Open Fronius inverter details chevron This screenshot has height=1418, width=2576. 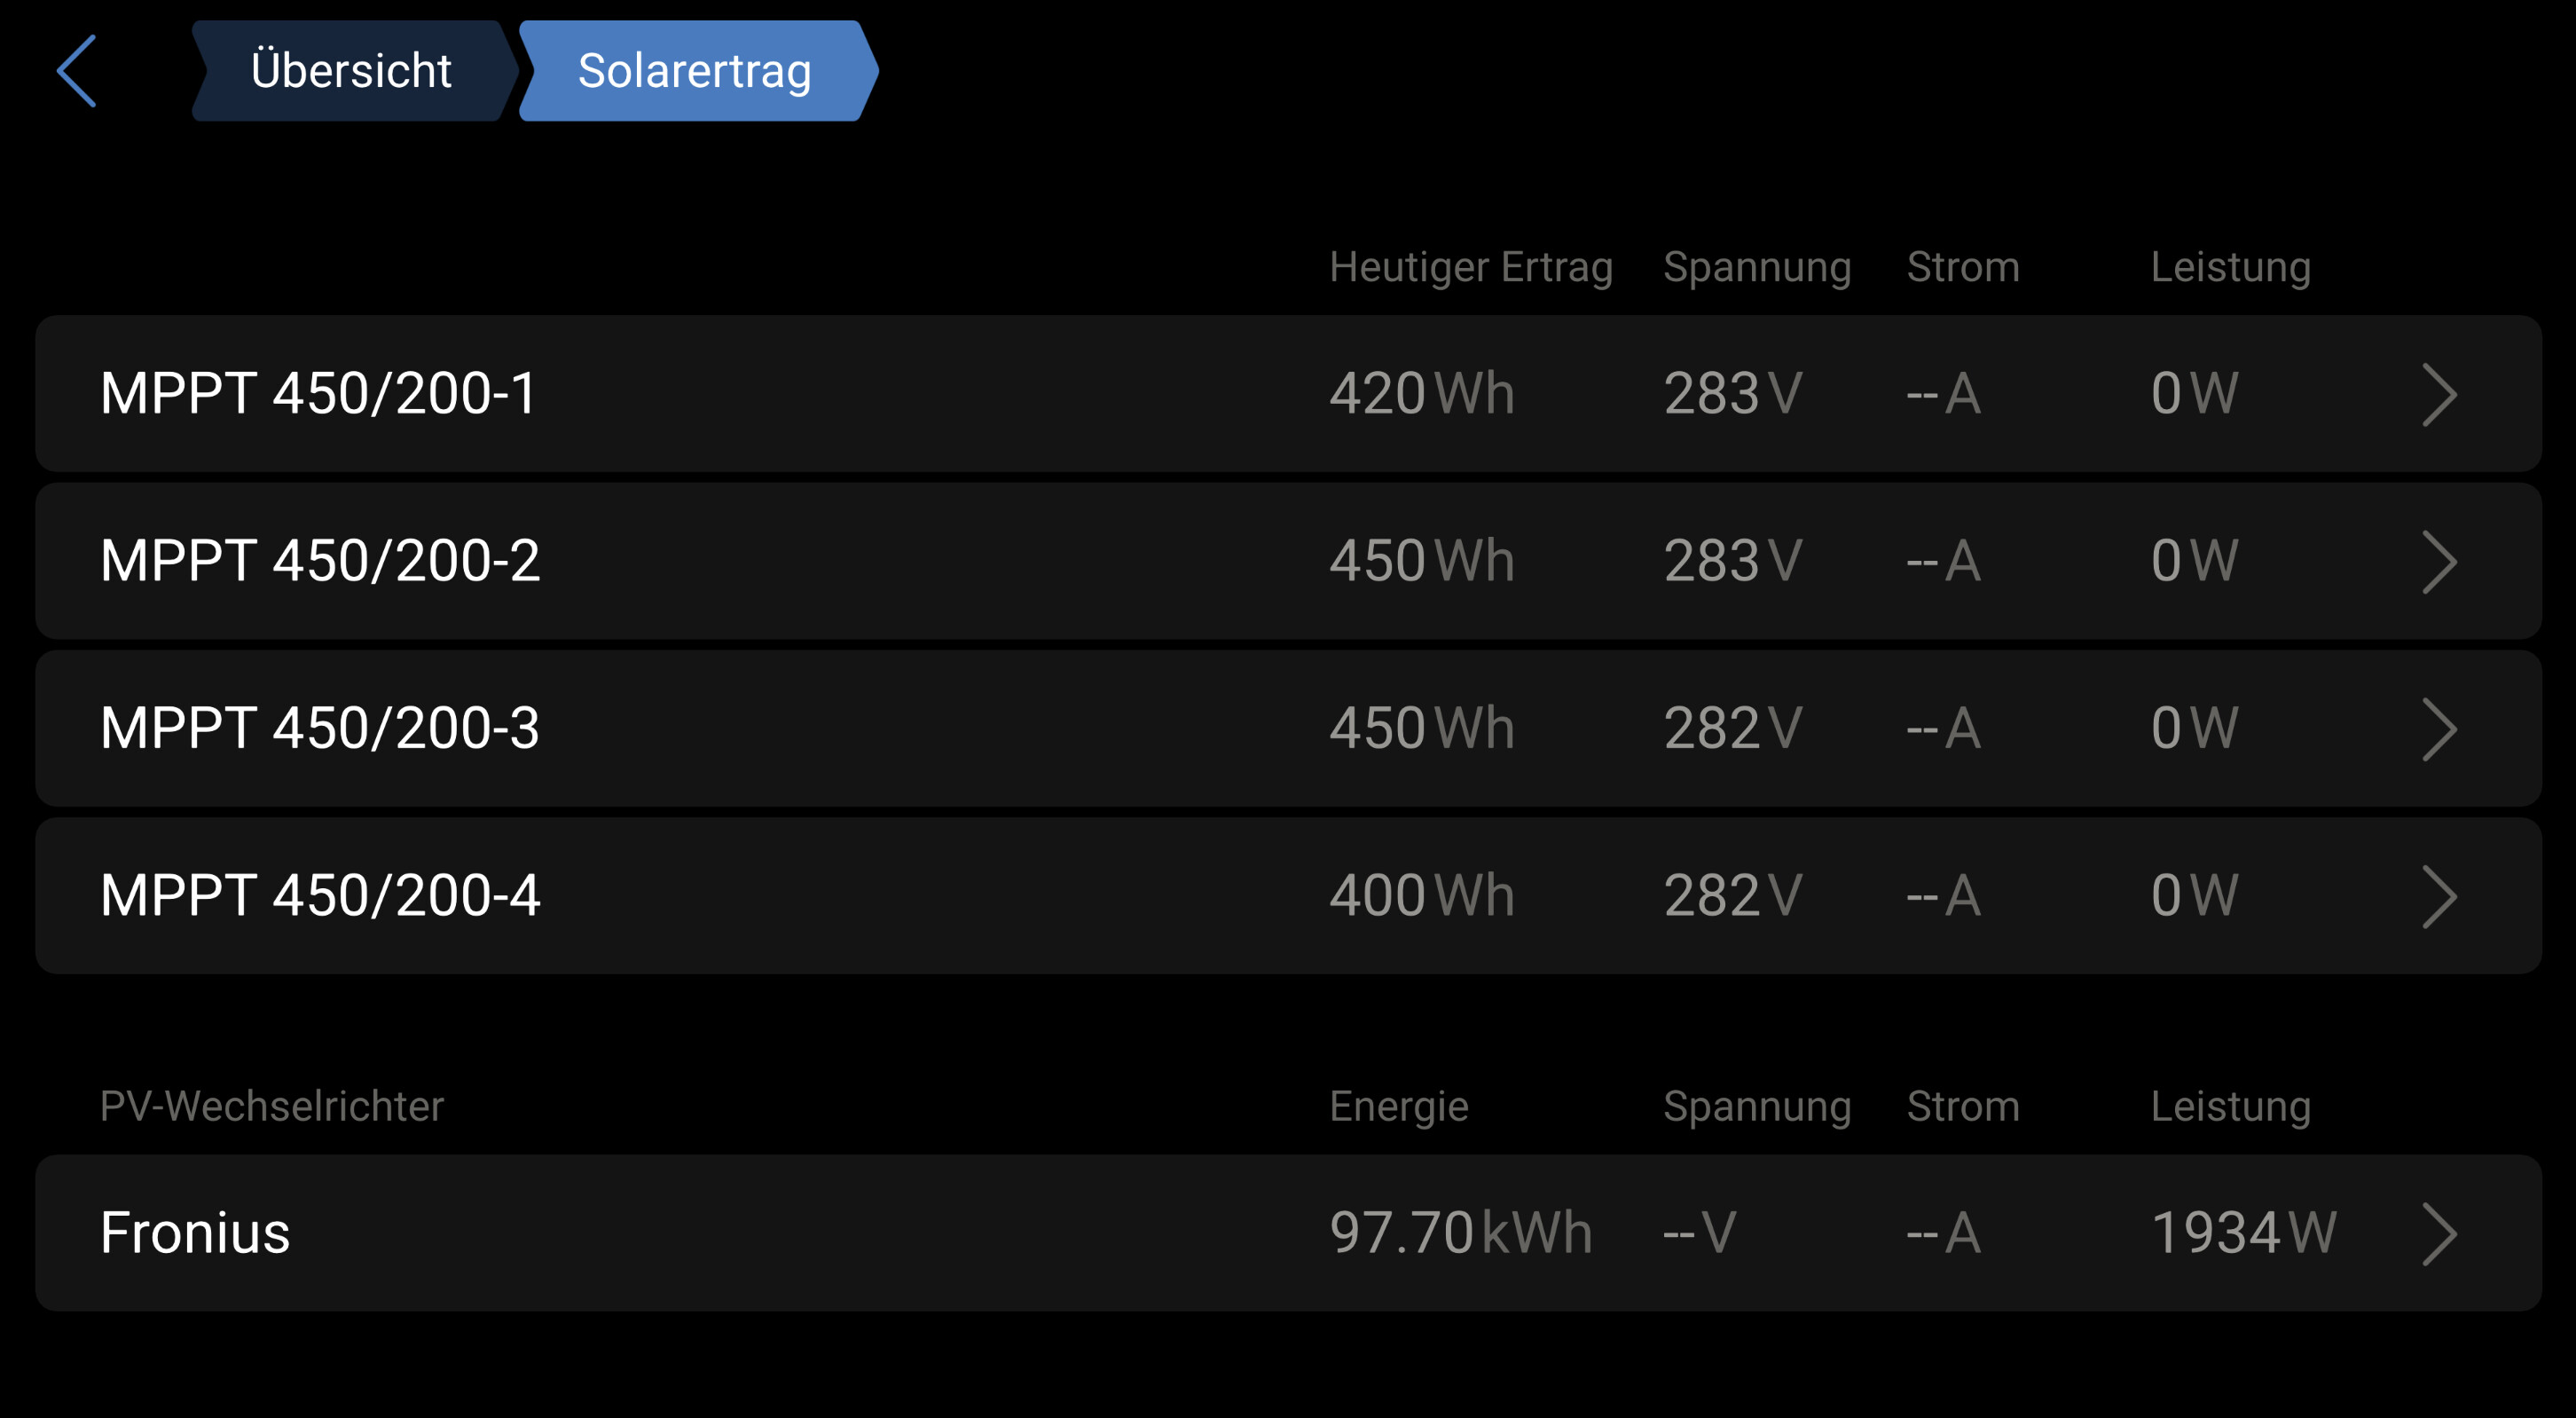[x=2439, y=1233]
